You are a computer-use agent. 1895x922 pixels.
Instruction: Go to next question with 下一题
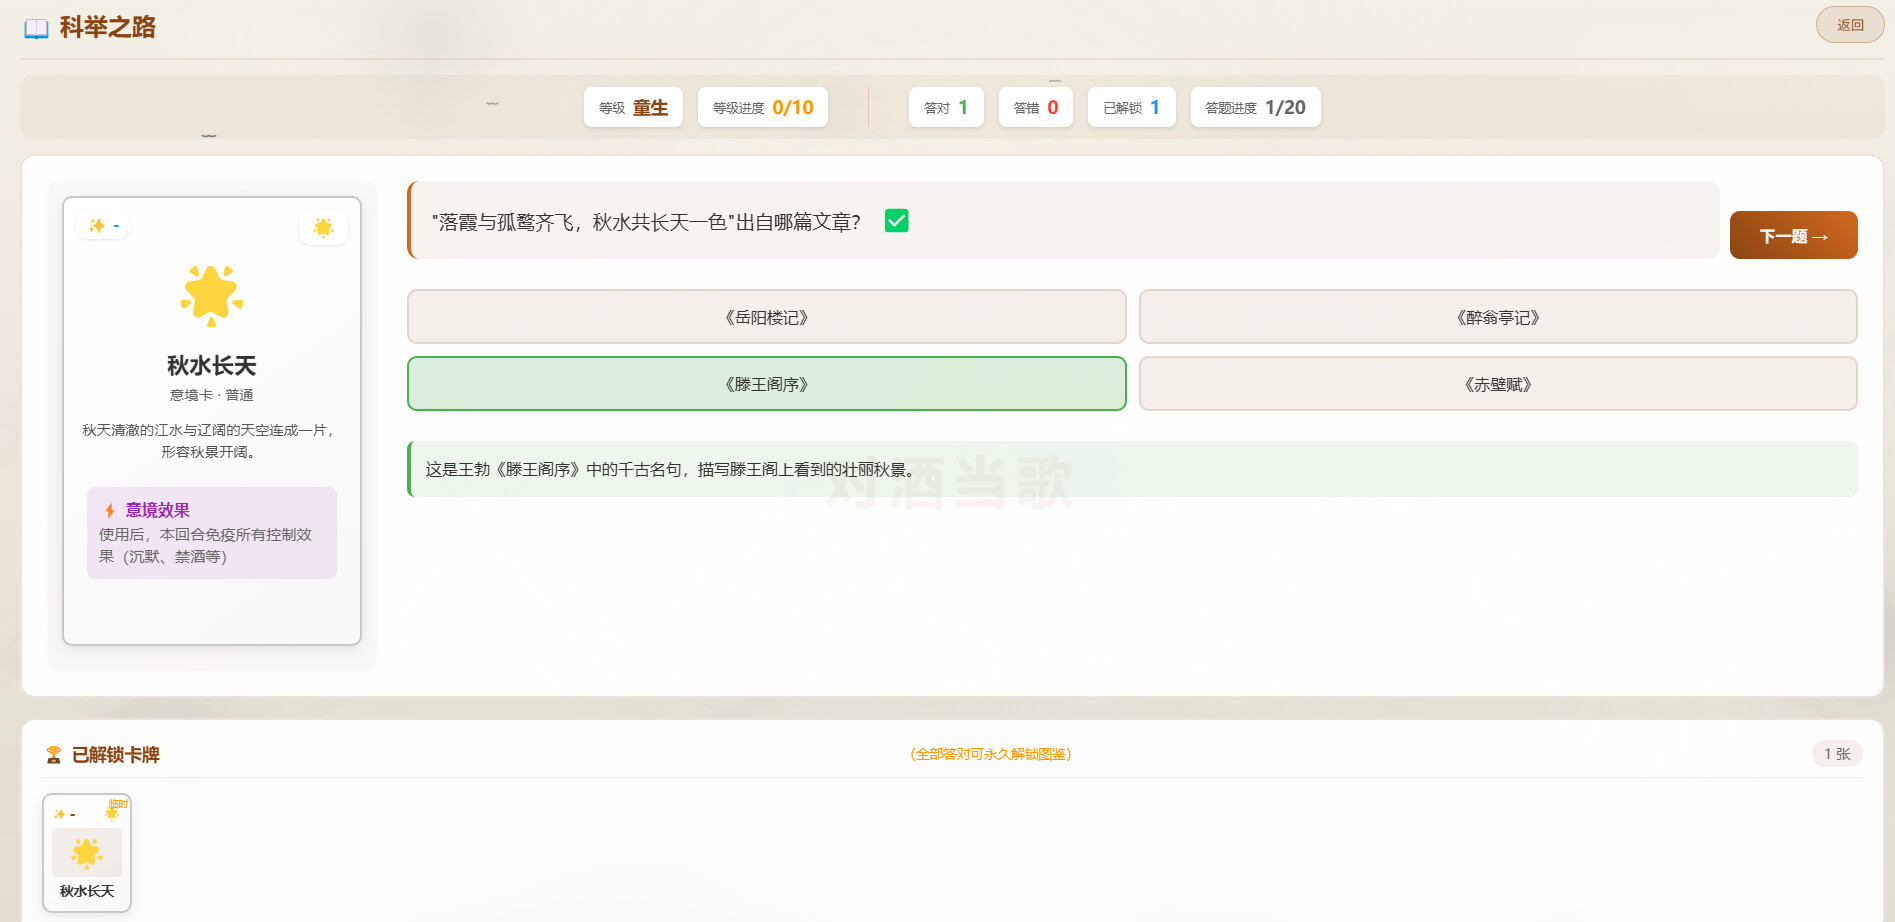[x=1793, y=236]
